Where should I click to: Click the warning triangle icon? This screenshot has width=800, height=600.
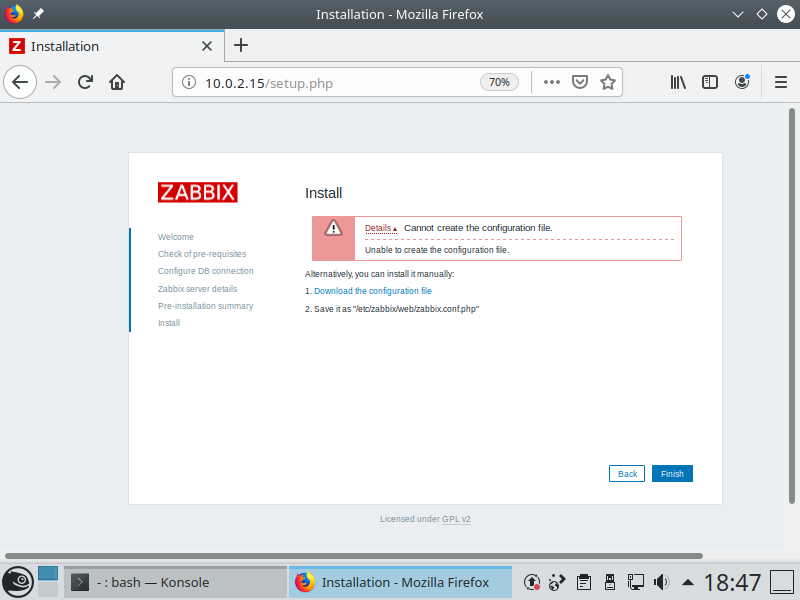coord(333,228)
